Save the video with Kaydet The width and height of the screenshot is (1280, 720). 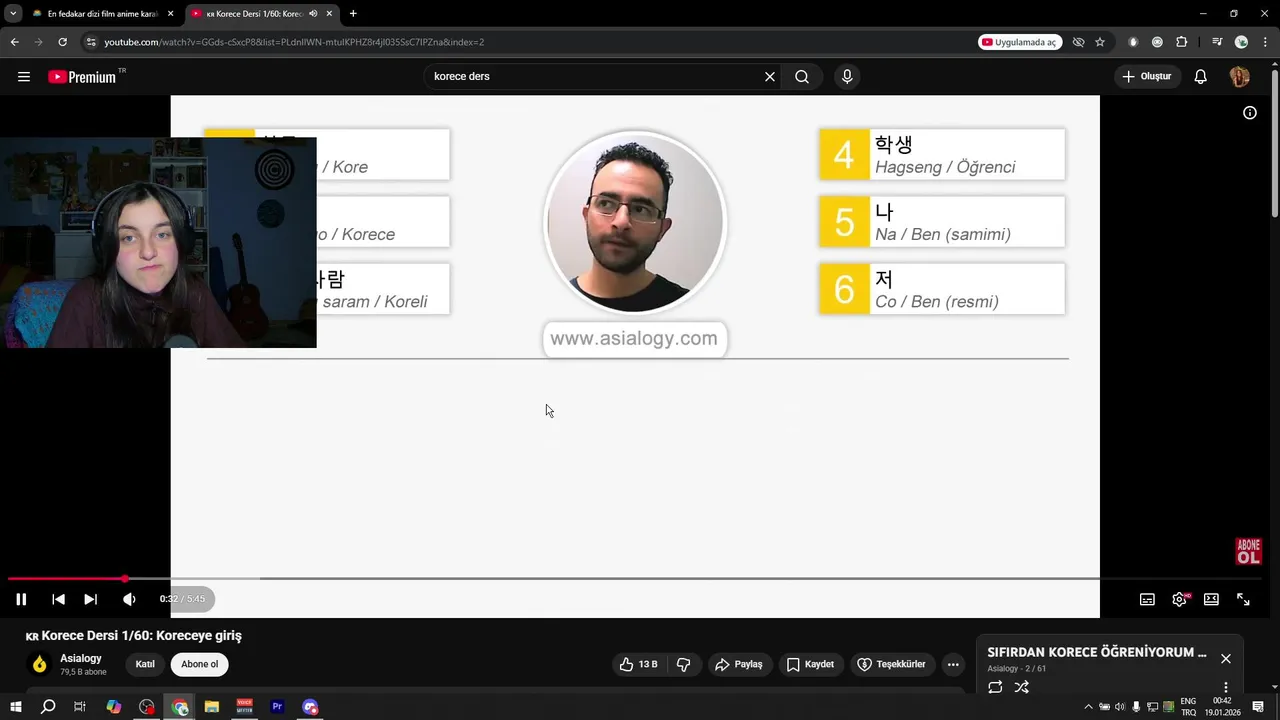(810, 664)
